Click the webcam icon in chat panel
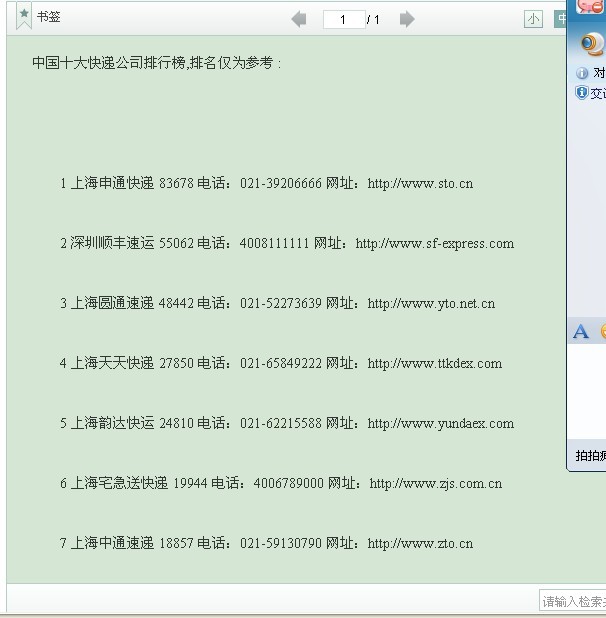Viewport: 606px width, 618px height. 593,44
